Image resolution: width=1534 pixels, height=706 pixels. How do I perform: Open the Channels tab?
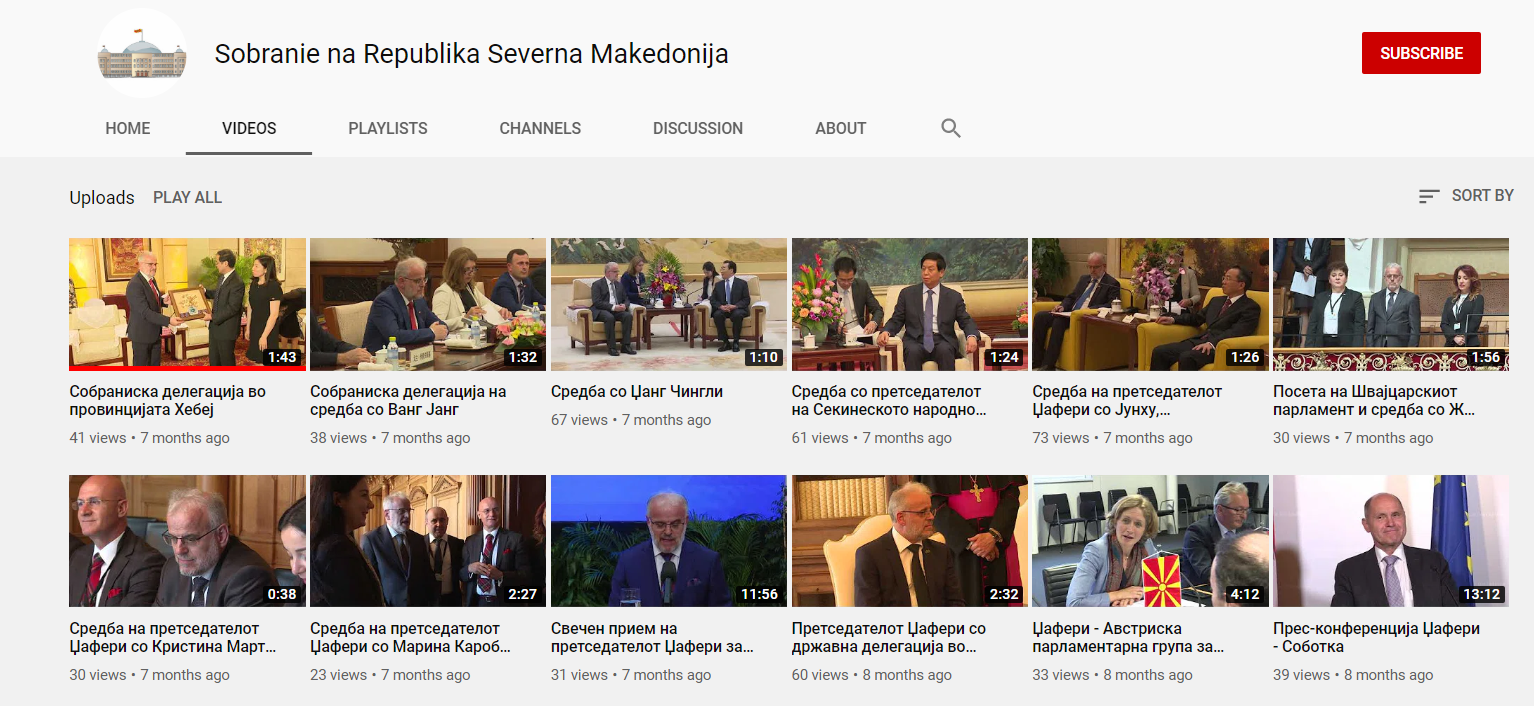click(x=540, y=128)
